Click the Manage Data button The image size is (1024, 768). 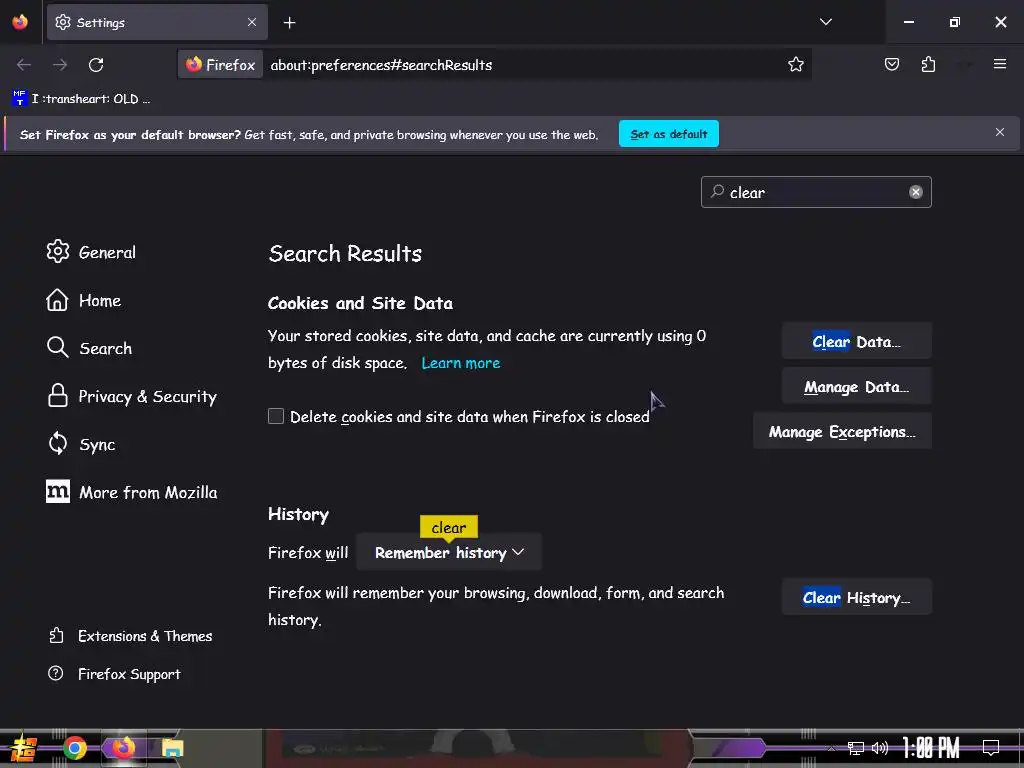(x=856, y=387)
